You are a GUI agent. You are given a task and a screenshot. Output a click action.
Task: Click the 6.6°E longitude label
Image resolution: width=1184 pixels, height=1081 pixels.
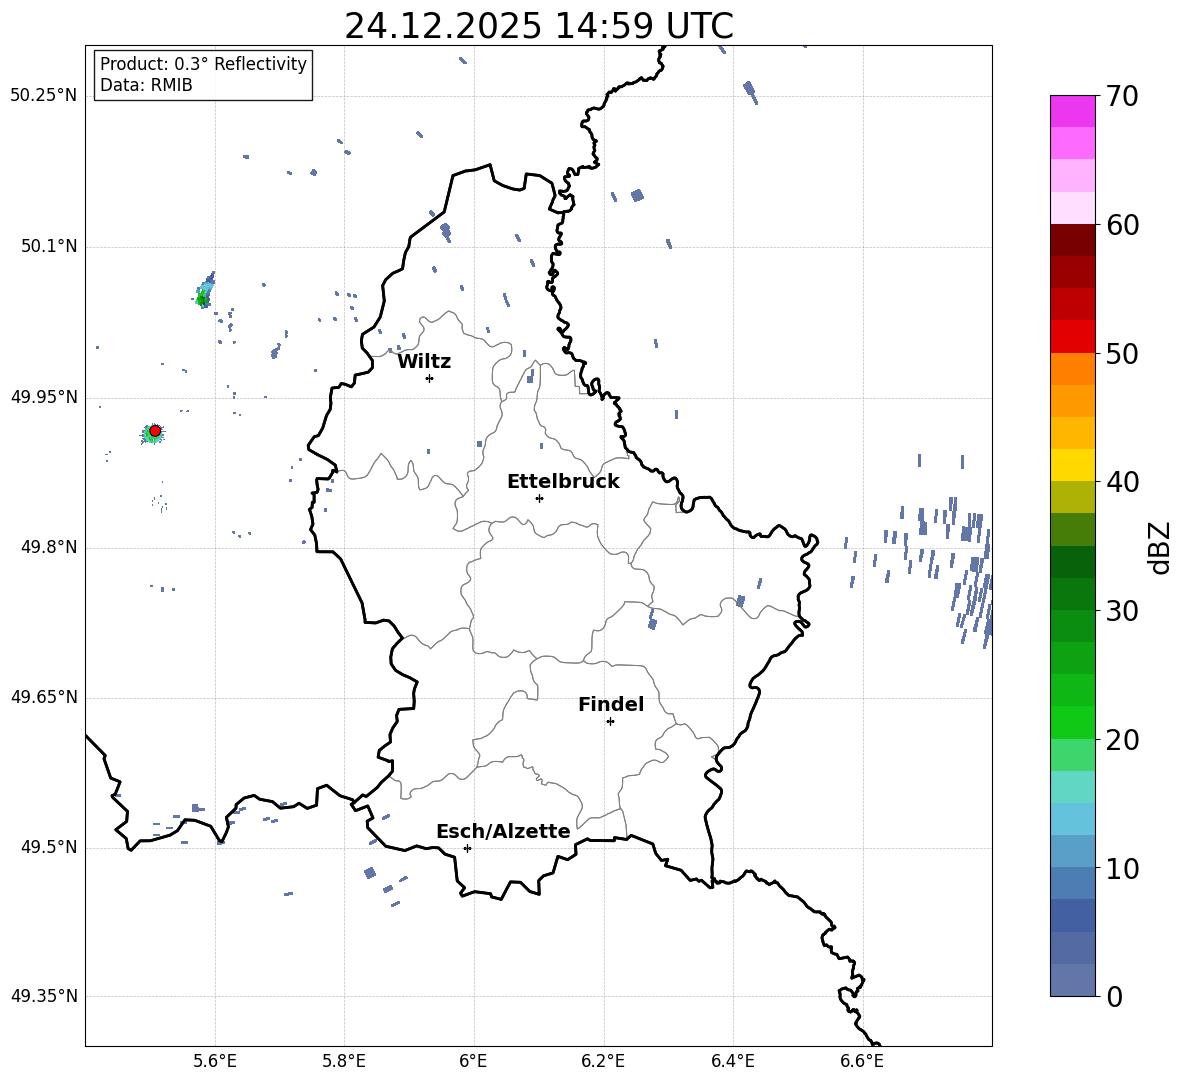pos(862,1061)
